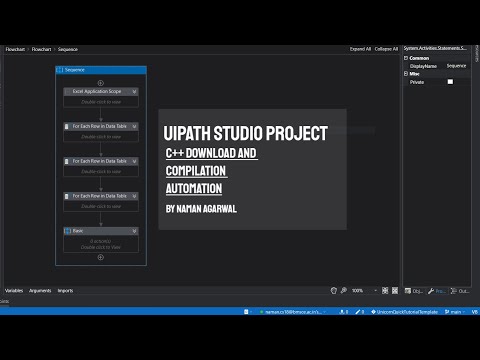Add activity via bottom plus icon in Sequence
Image resolution: width=480 pixels, height=360 pixels.
pos(100,257)
